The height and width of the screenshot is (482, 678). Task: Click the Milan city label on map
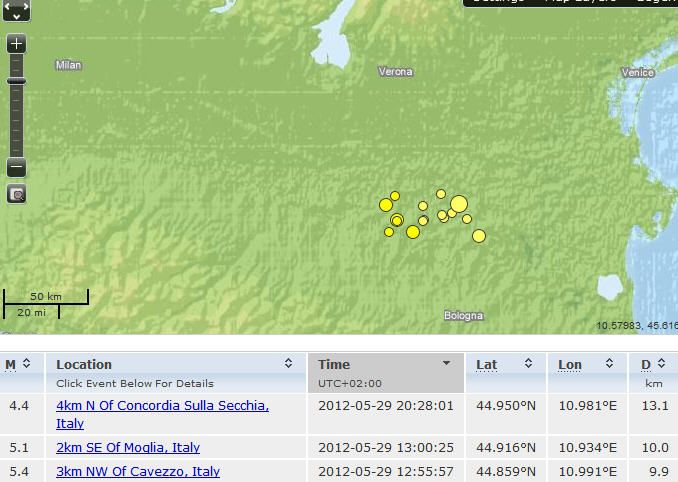[68, 65]
